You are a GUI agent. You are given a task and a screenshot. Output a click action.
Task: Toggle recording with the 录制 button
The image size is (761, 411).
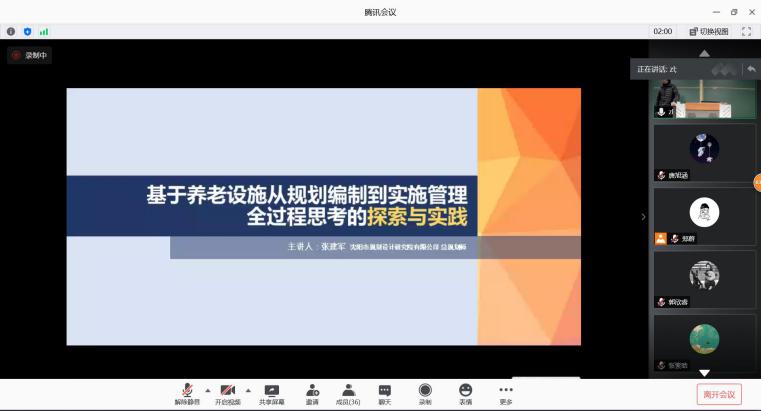(x=425, y=393)
